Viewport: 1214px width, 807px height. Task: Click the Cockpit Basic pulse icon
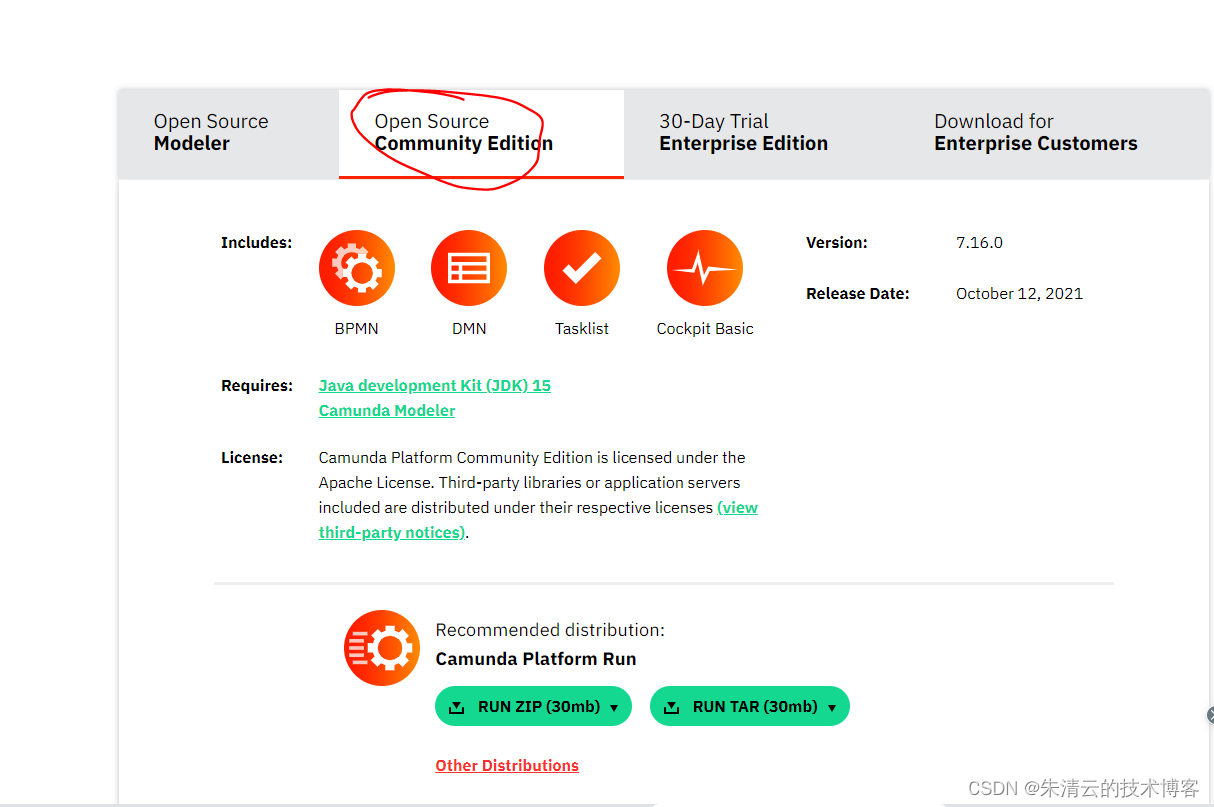[x=705, y=268]
